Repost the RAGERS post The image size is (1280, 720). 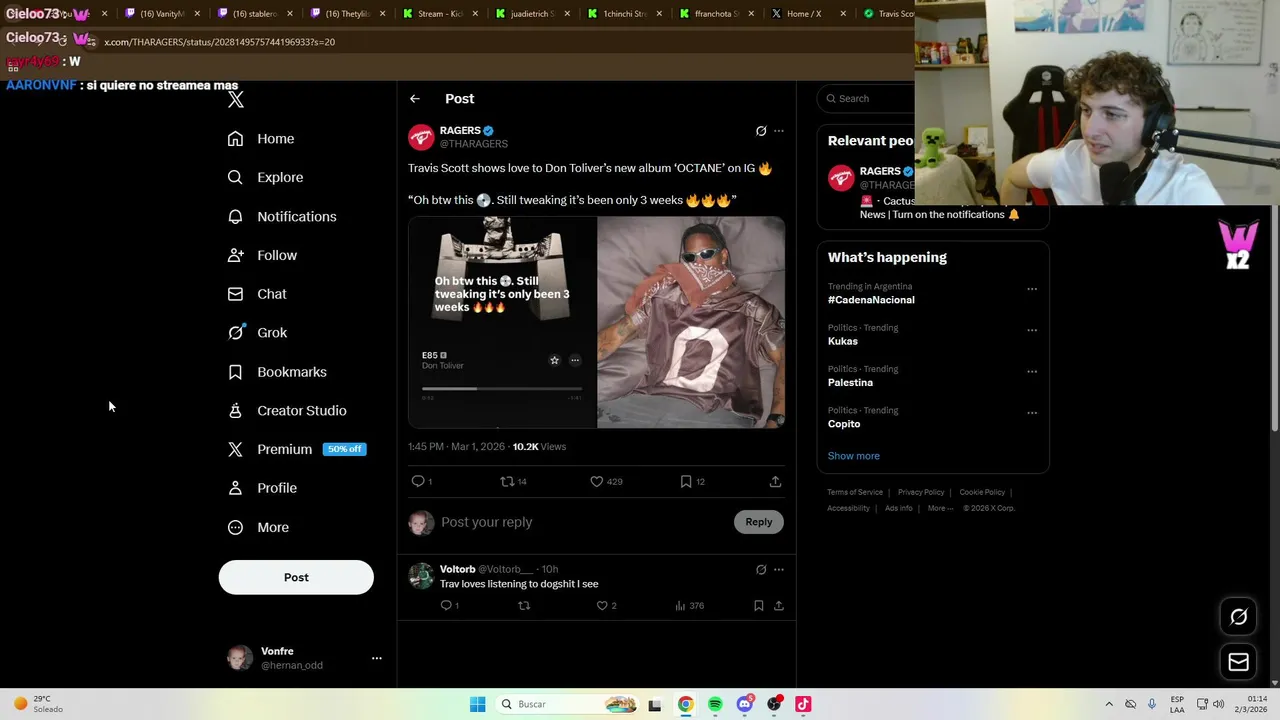(507, 482)
